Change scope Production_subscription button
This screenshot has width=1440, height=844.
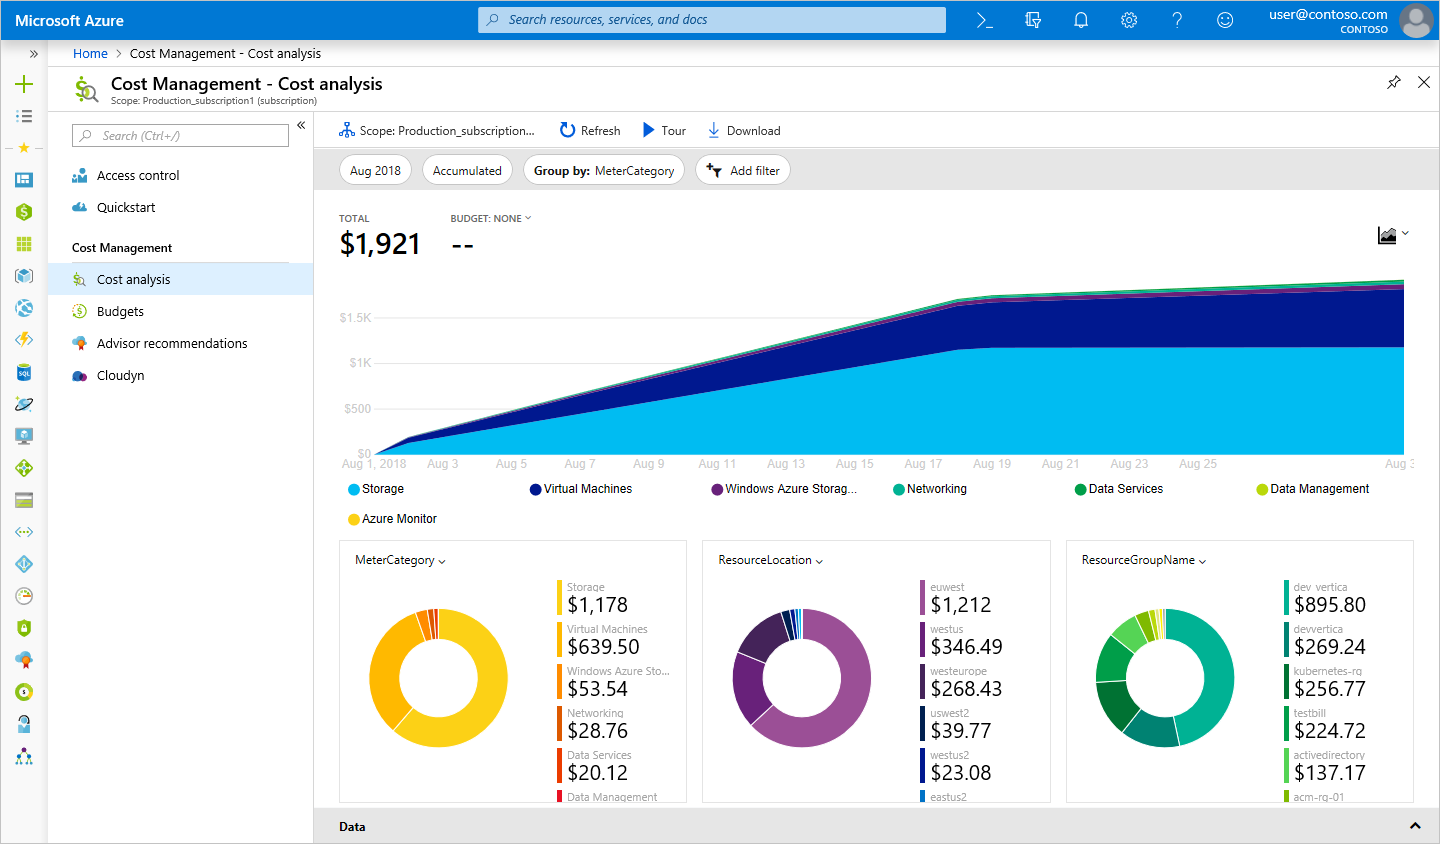pos(437,130)
